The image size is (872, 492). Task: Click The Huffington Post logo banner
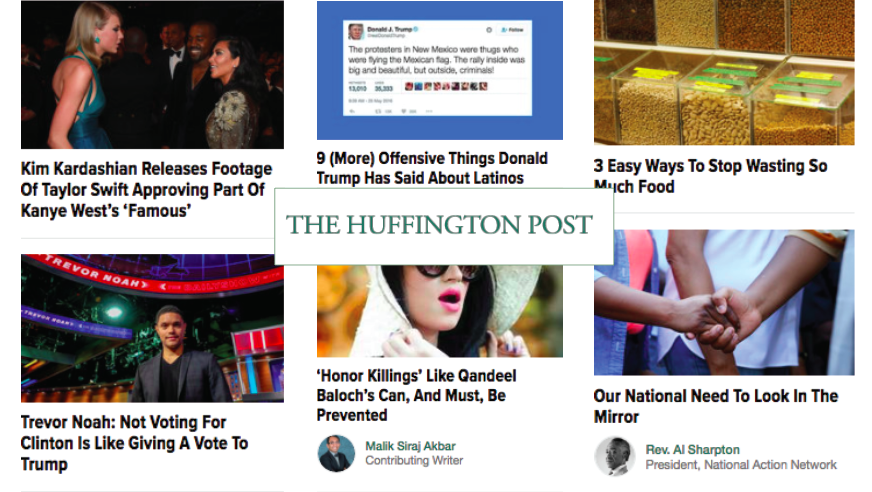click(x=444, y=226)
